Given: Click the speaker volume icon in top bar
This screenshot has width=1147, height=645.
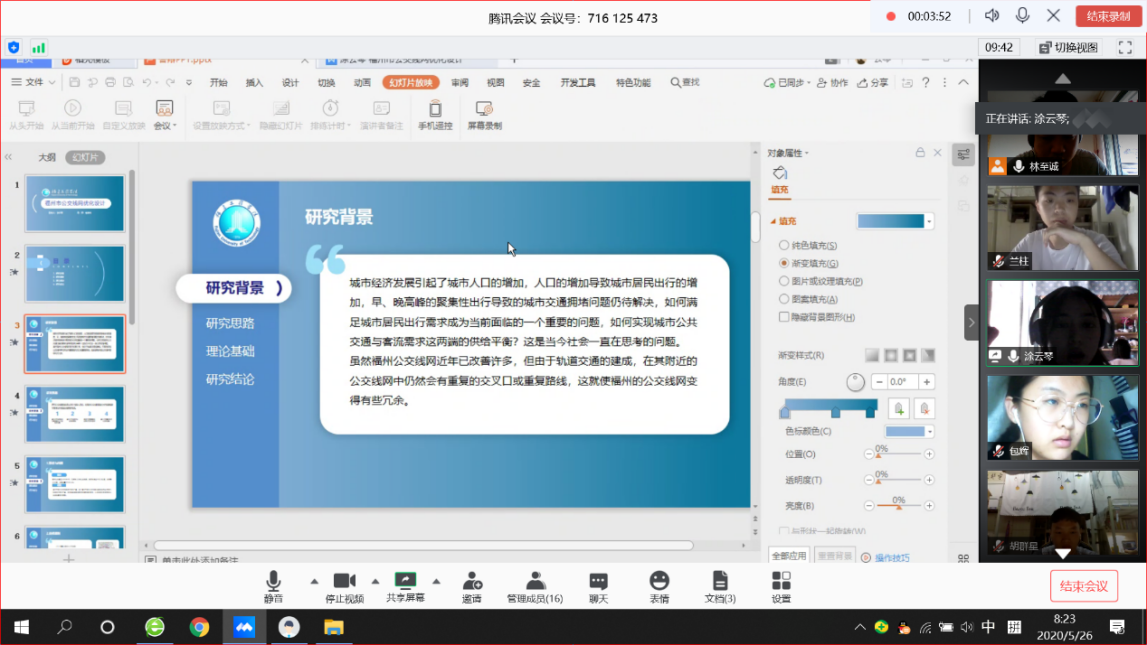Looking at the screenshot, I should pyautogui.click(x=992, y=16).
